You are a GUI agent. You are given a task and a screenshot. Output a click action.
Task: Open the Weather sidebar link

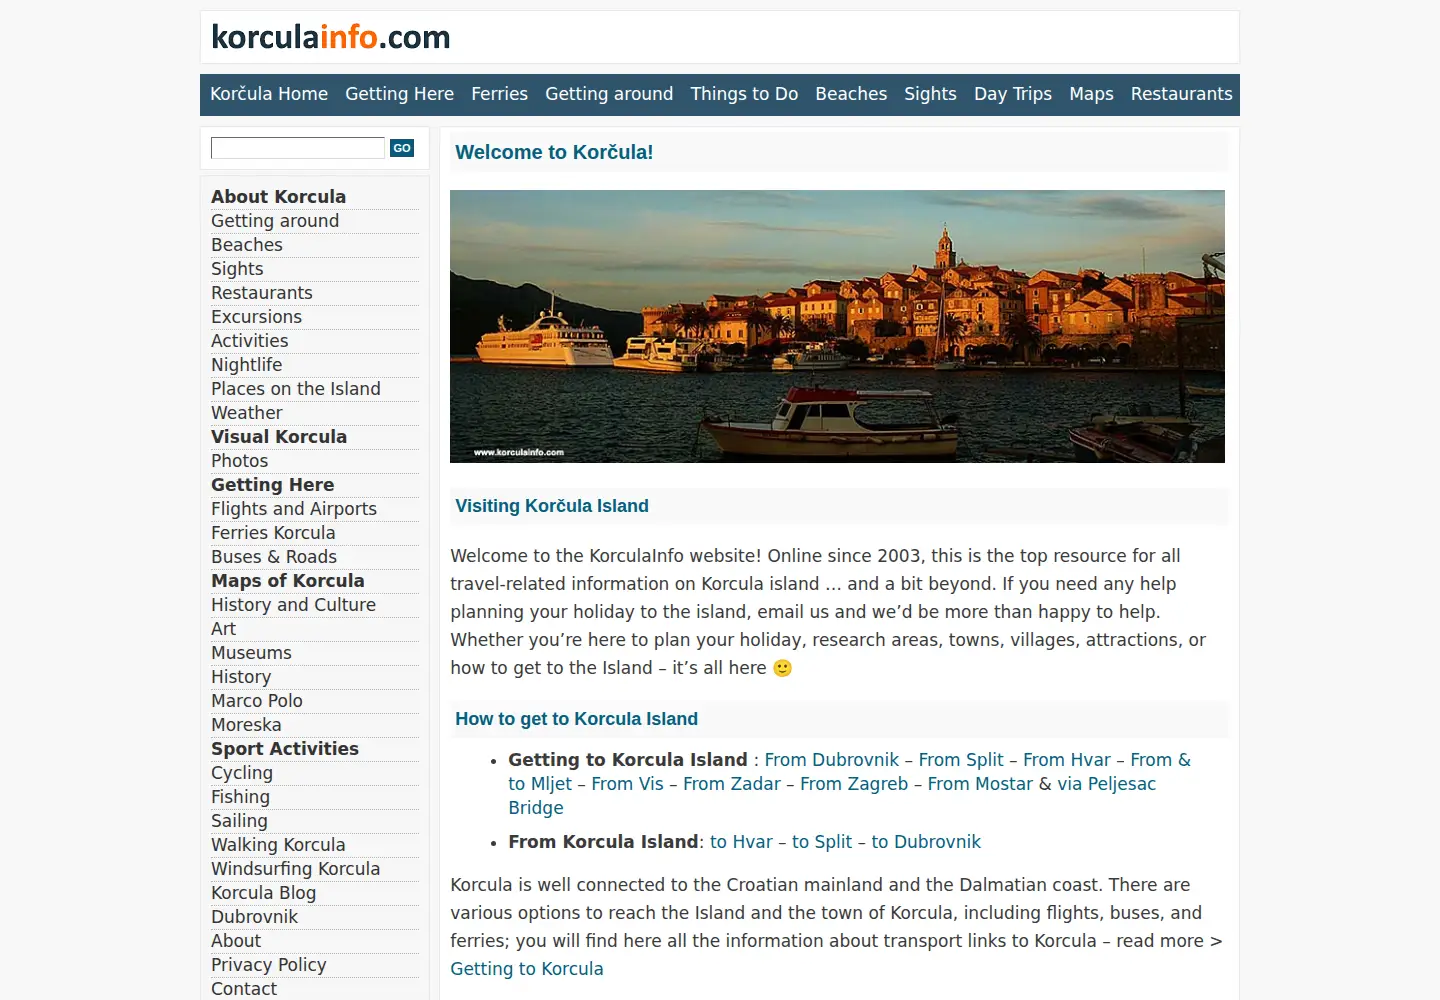(x=247, y=413)
